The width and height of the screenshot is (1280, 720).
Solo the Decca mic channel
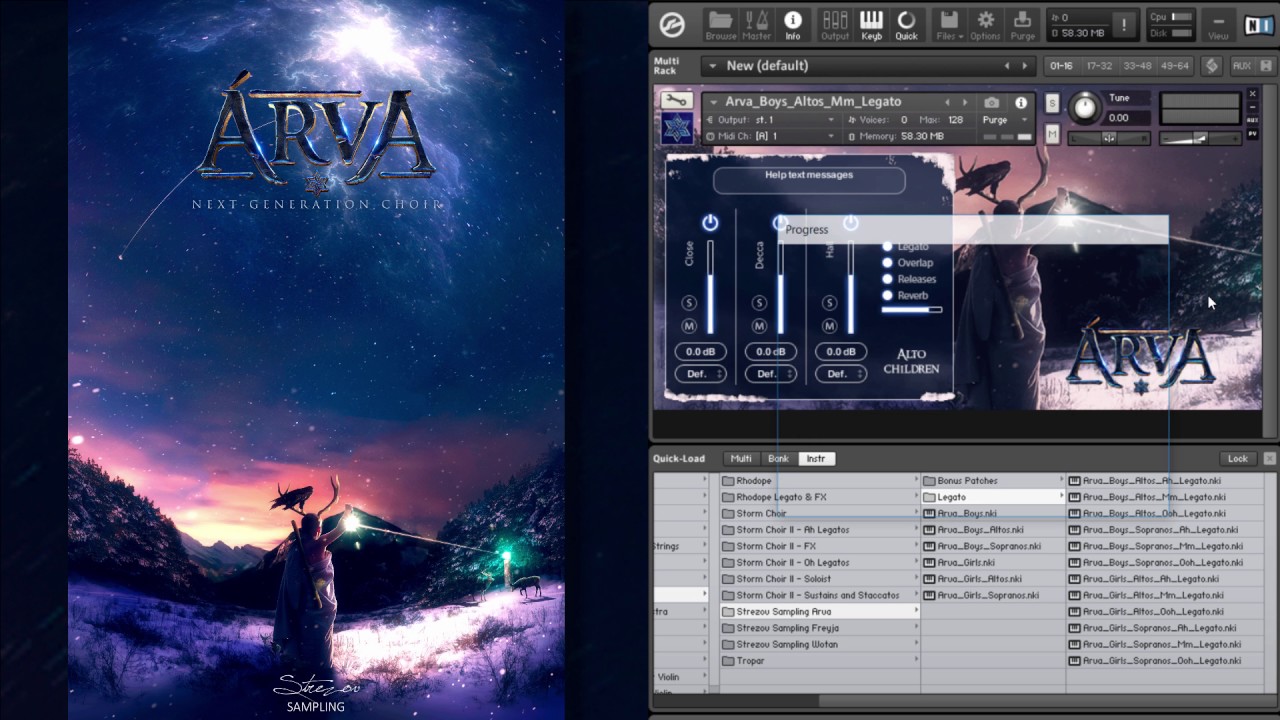tap(759, 303)
